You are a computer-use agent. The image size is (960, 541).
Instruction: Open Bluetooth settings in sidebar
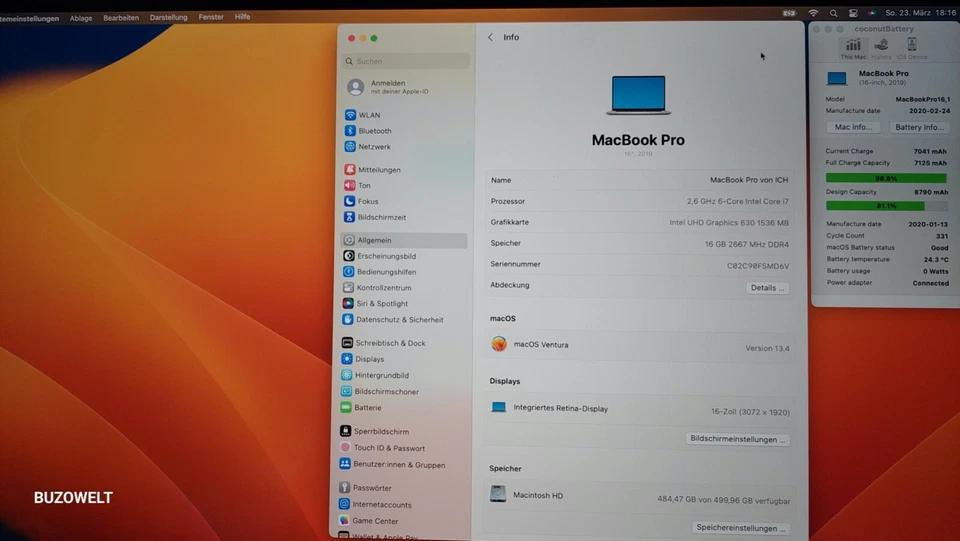[369, 131]
